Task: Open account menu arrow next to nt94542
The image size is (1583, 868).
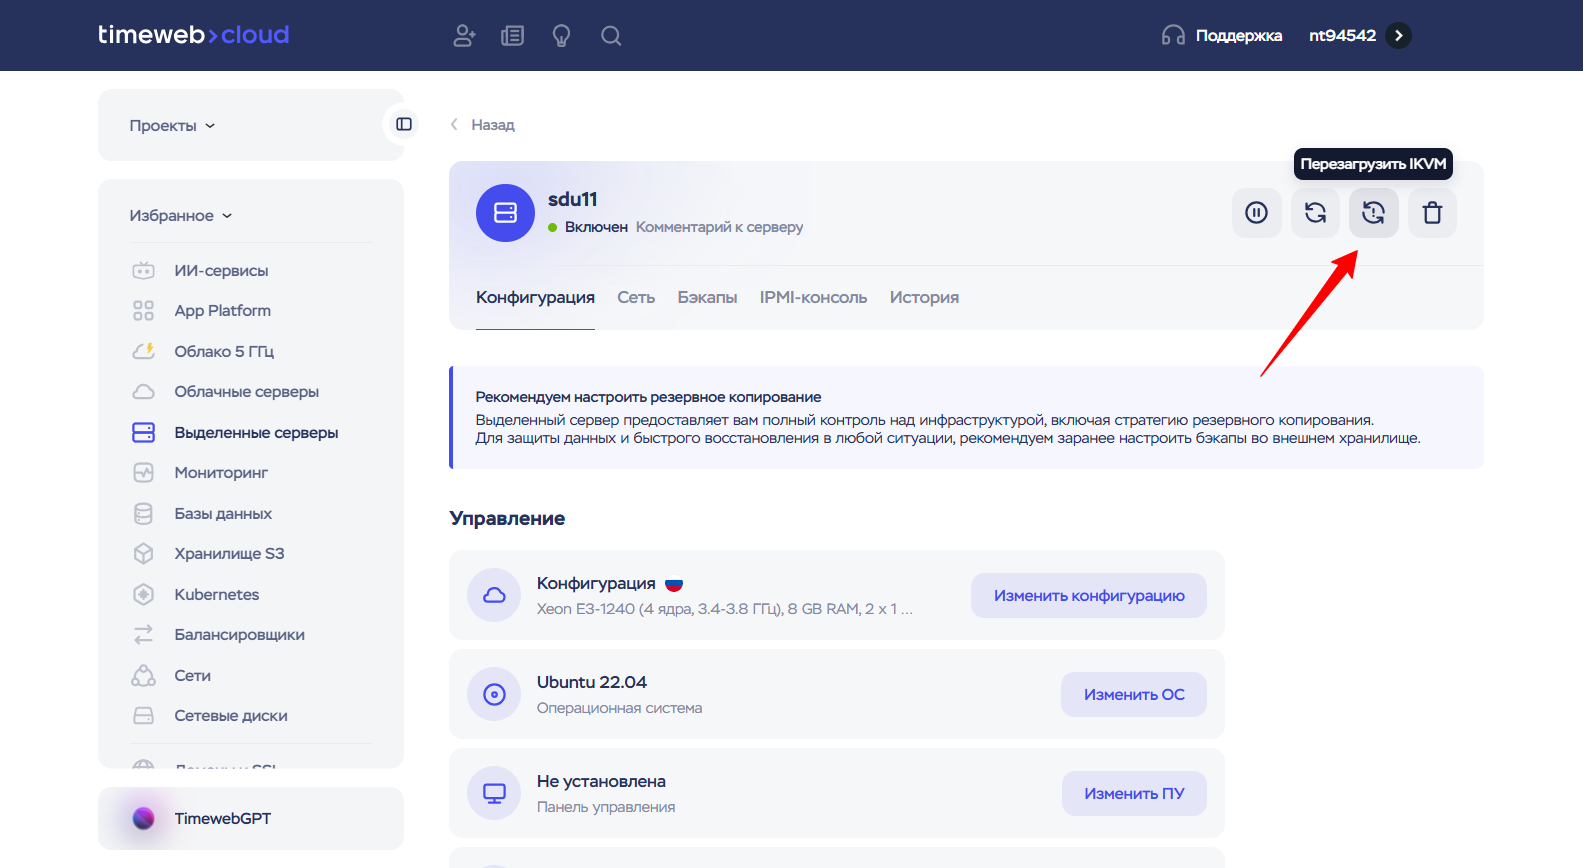Action: pyautogui.click(x=1399, y=36)
